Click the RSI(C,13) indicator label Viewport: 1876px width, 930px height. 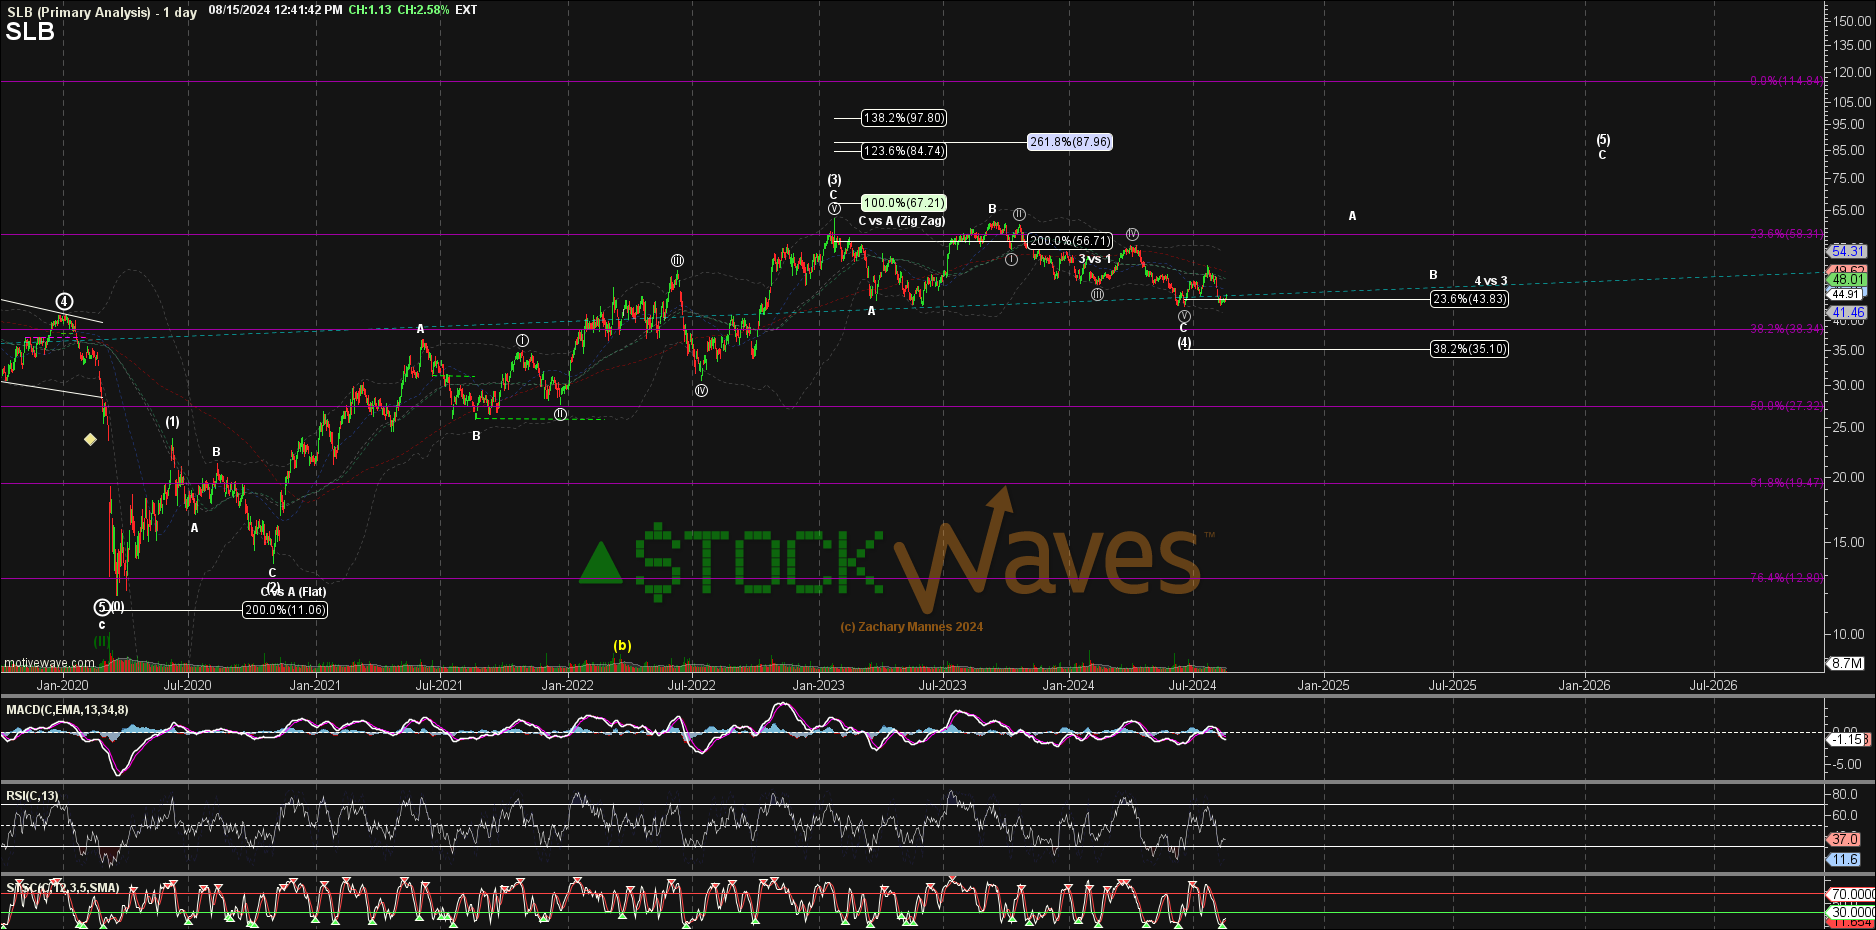(x=32, y=796)
